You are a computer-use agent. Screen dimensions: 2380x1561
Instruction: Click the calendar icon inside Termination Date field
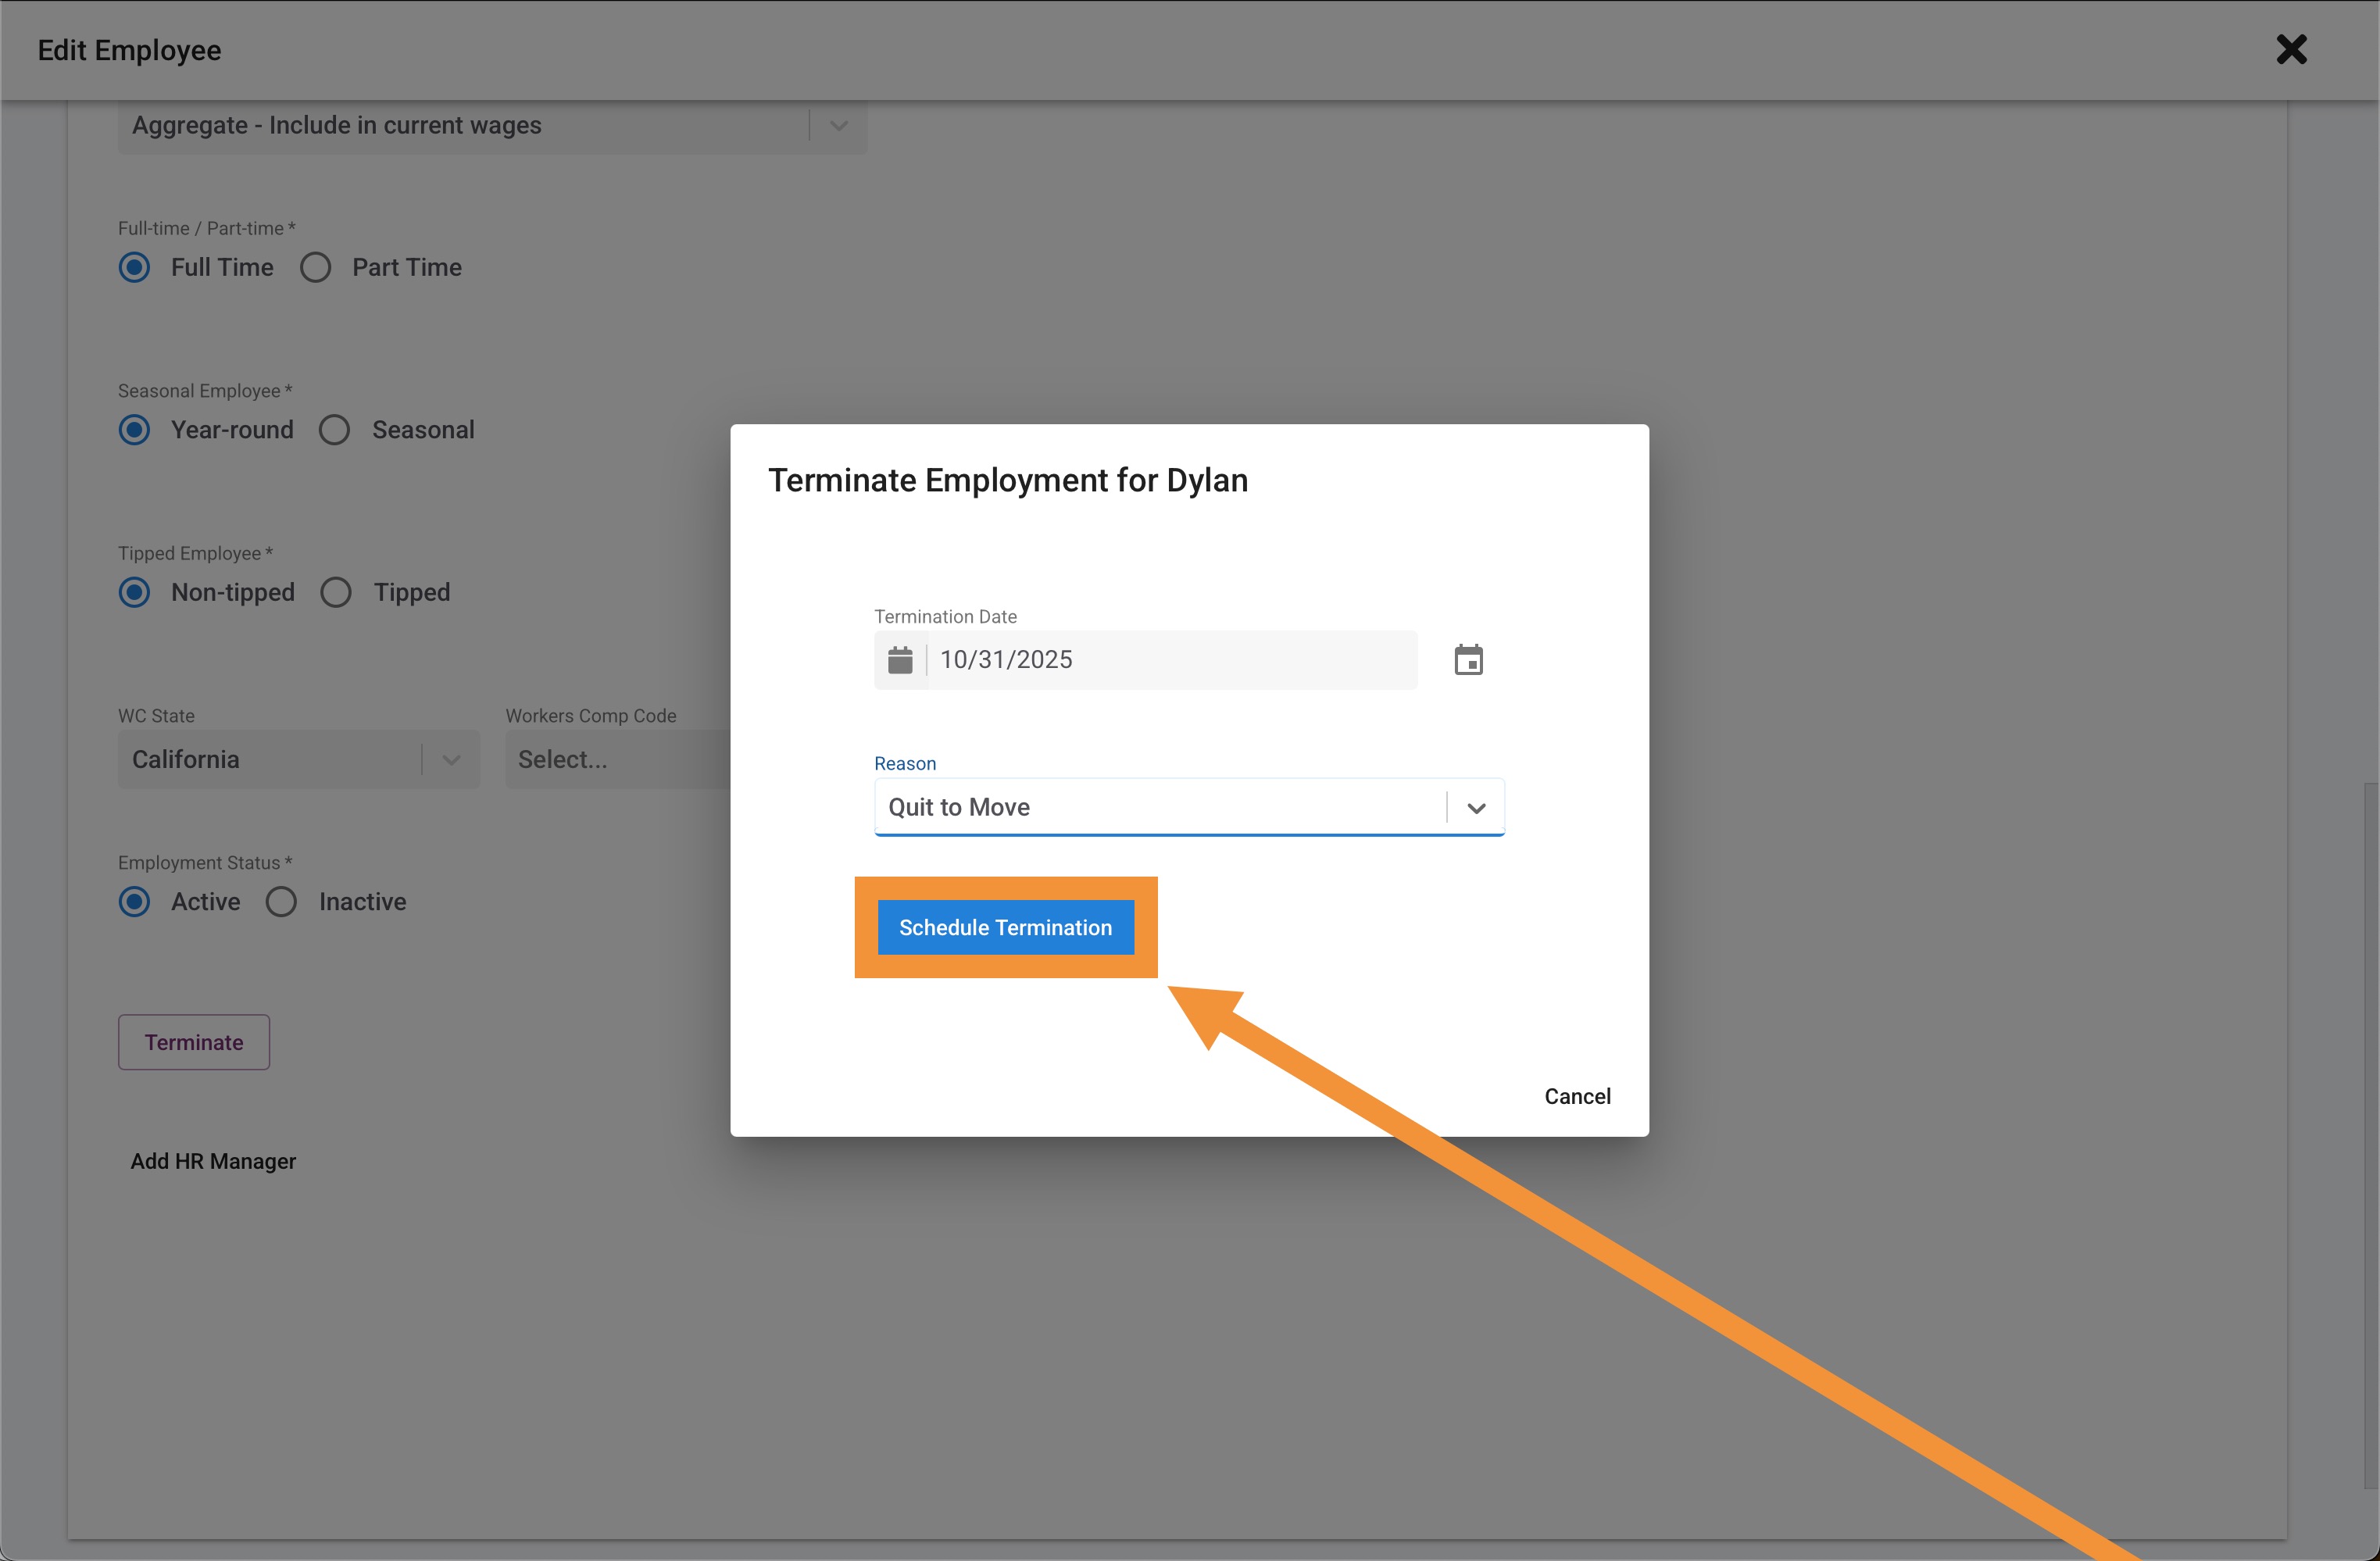point(900,660)
